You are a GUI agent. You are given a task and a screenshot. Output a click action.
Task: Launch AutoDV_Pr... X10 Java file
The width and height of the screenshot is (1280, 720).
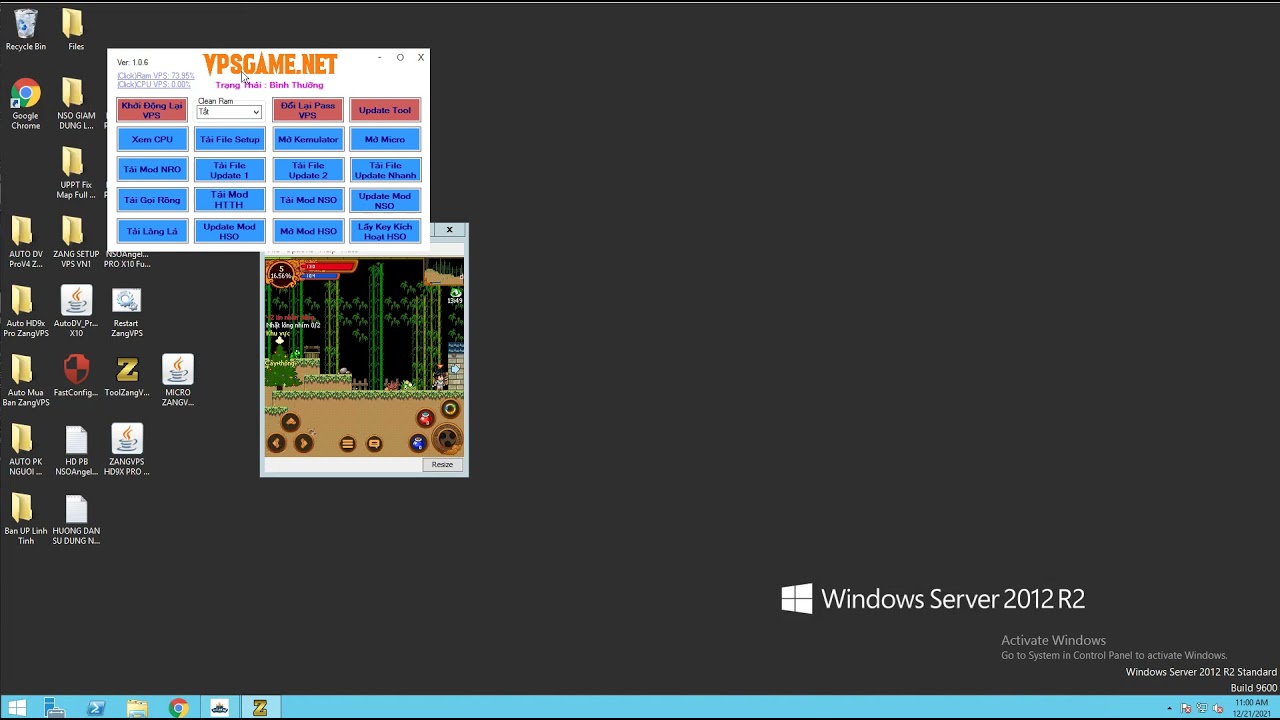tap(76, 311)
